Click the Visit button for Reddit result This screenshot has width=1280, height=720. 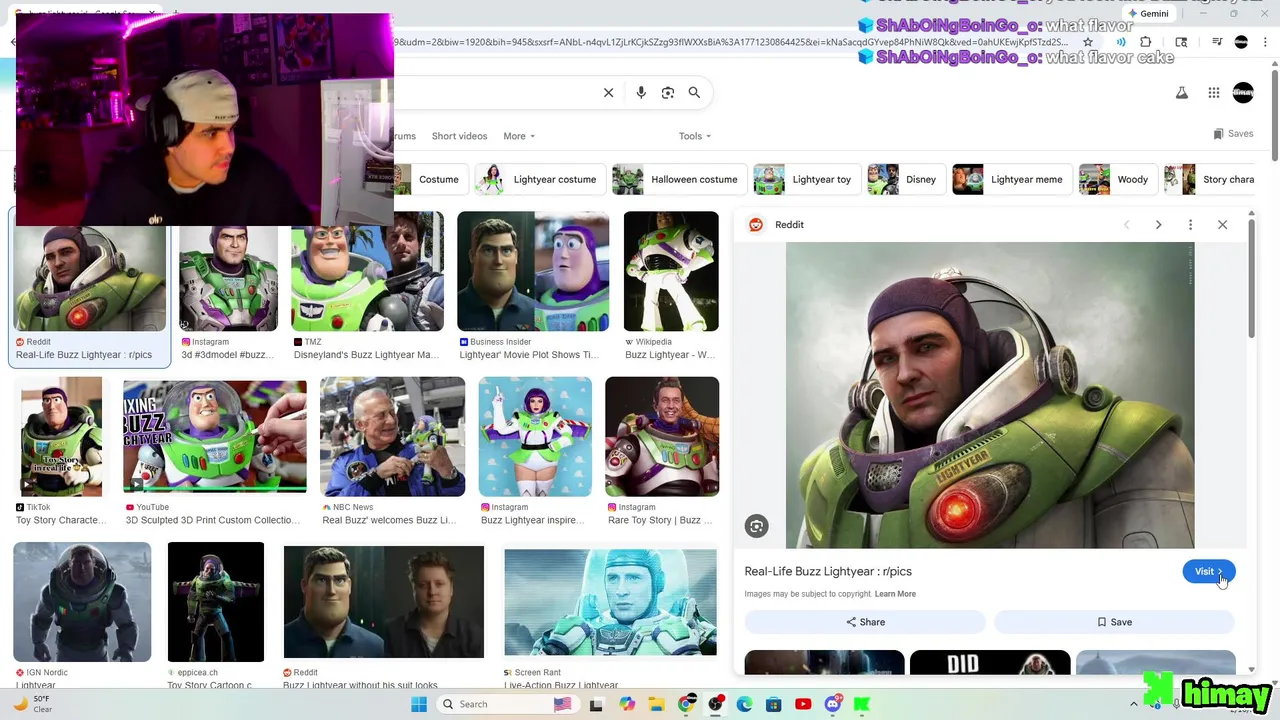coord(1209,572)
